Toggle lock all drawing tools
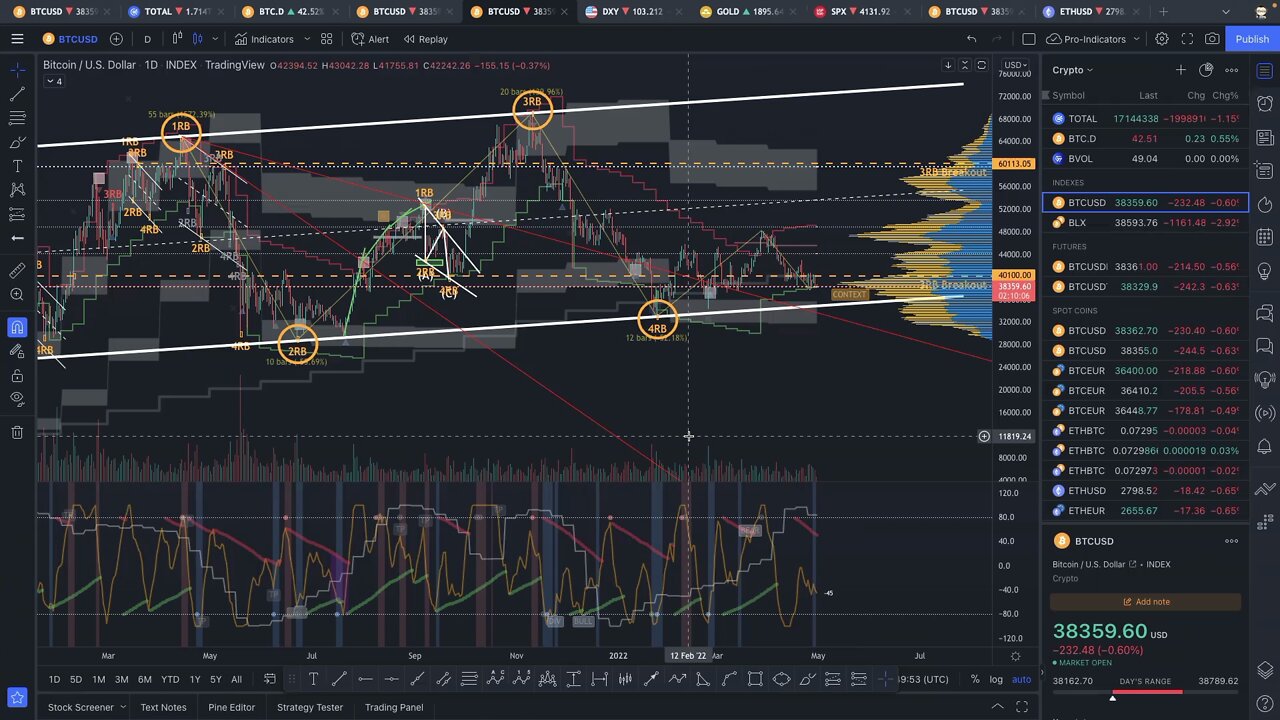Image resolution: width=1280 pixels, height=720 pixels. point(17,375)
